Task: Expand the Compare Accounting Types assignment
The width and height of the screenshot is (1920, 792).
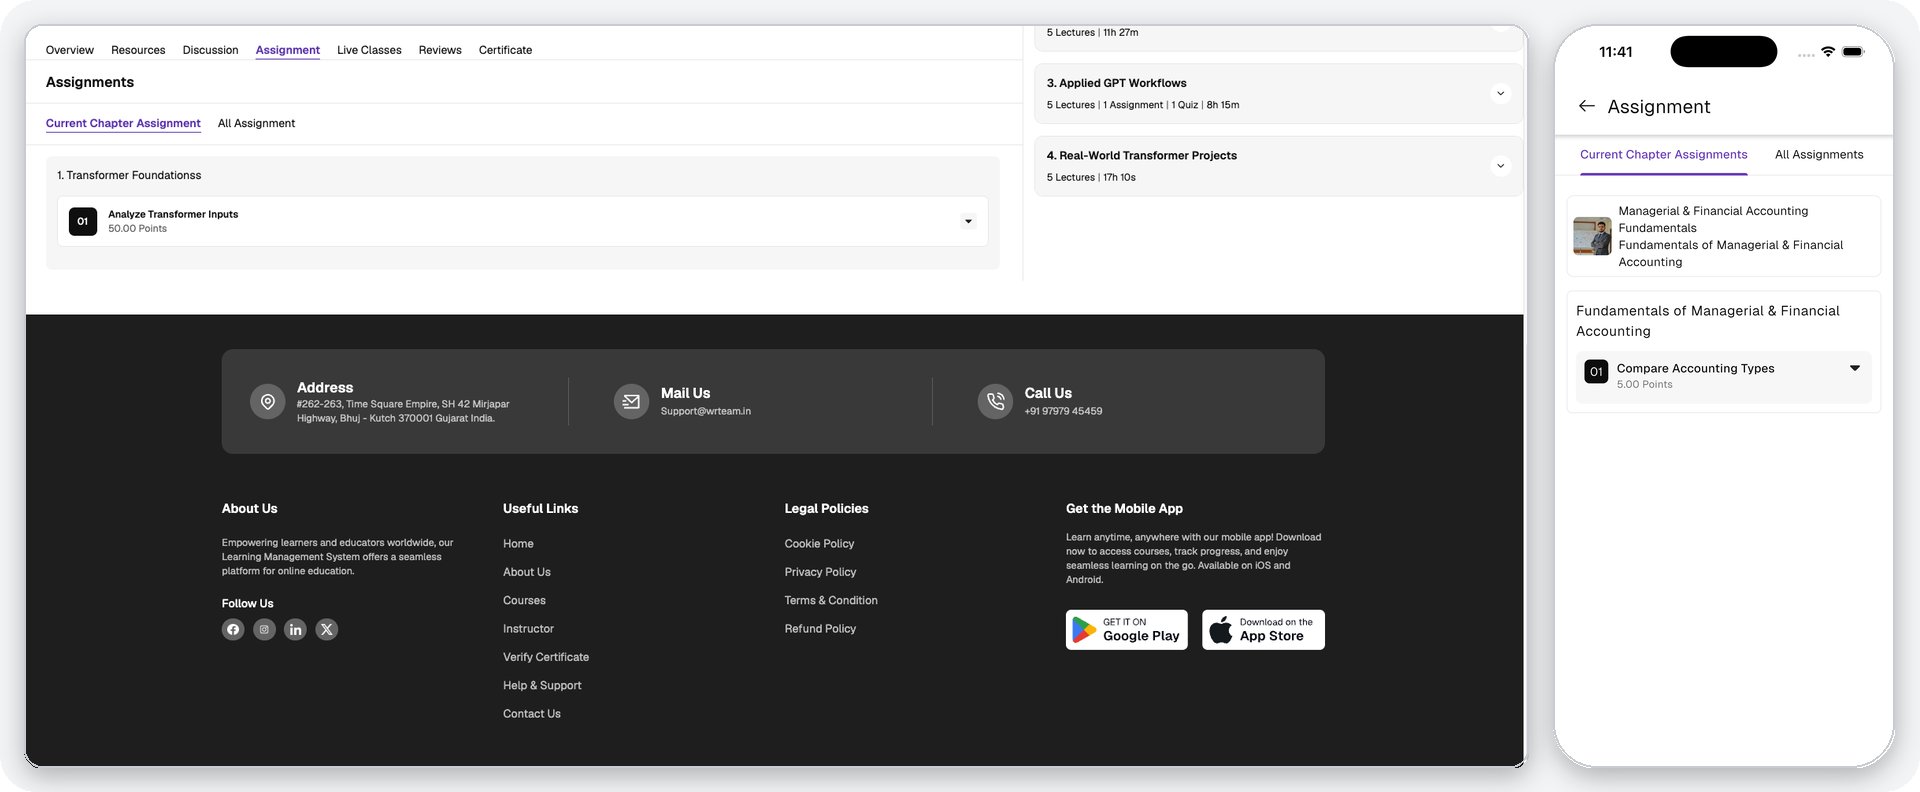Action: click(x=1855, y=368)
